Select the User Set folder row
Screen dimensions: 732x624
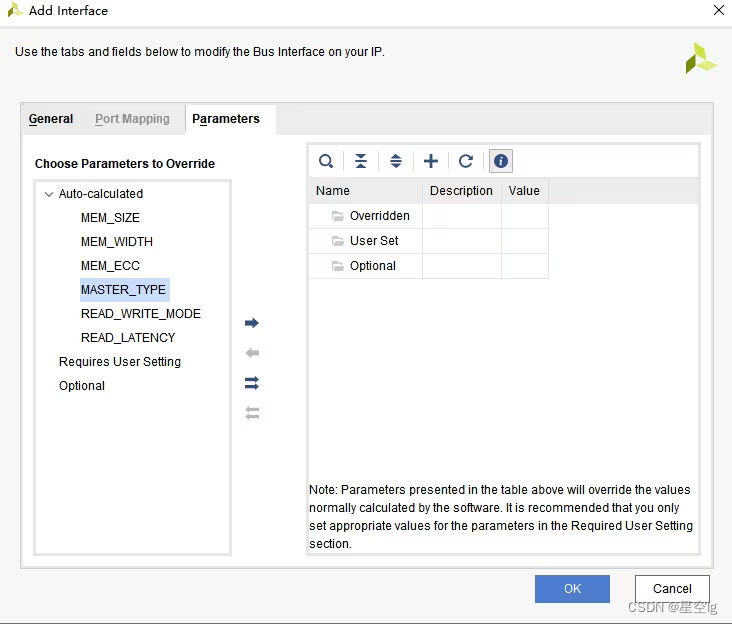[428, 241]
